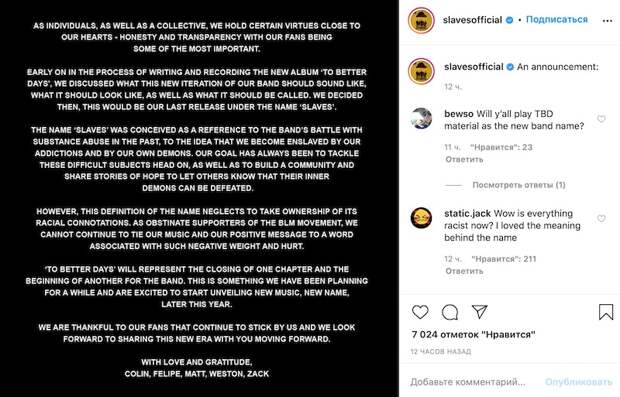Select the announcement text image

point(197,198)
